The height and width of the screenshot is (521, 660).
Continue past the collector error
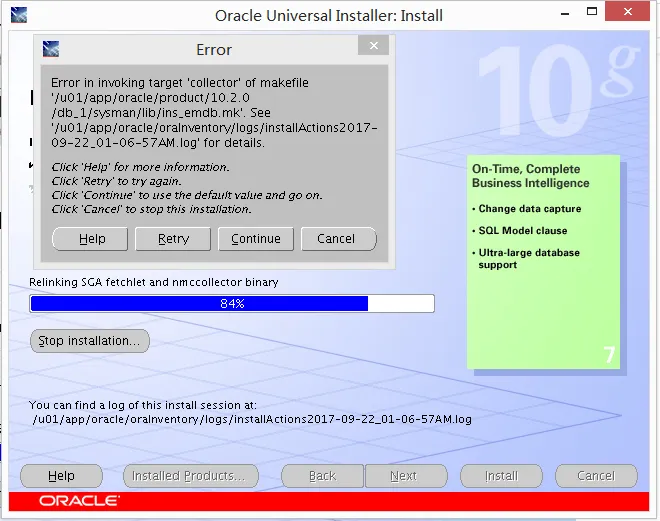(256, 239)
